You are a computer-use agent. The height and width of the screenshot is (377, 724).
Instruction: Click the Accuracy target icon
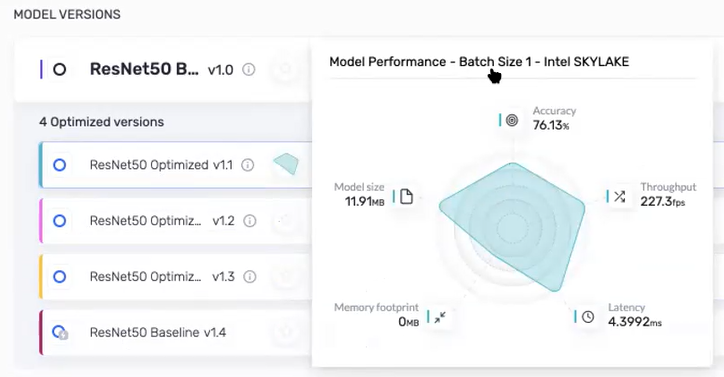[512, 121]
